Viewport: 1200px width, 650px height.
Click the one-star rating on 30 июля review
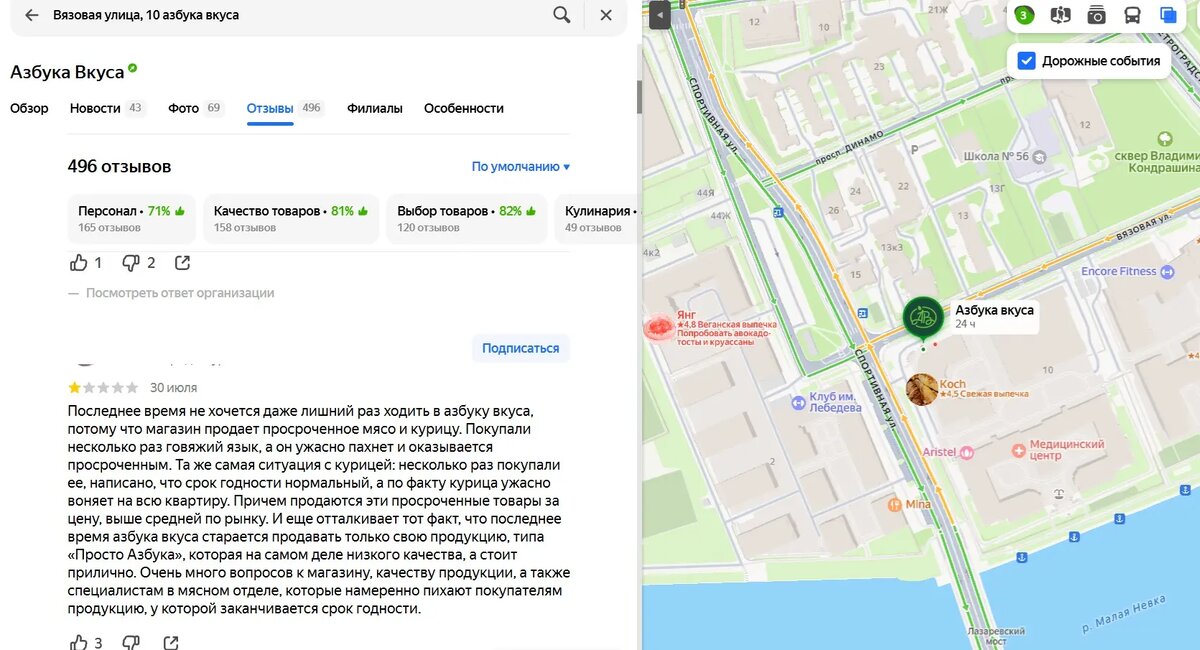pos(75,387)
